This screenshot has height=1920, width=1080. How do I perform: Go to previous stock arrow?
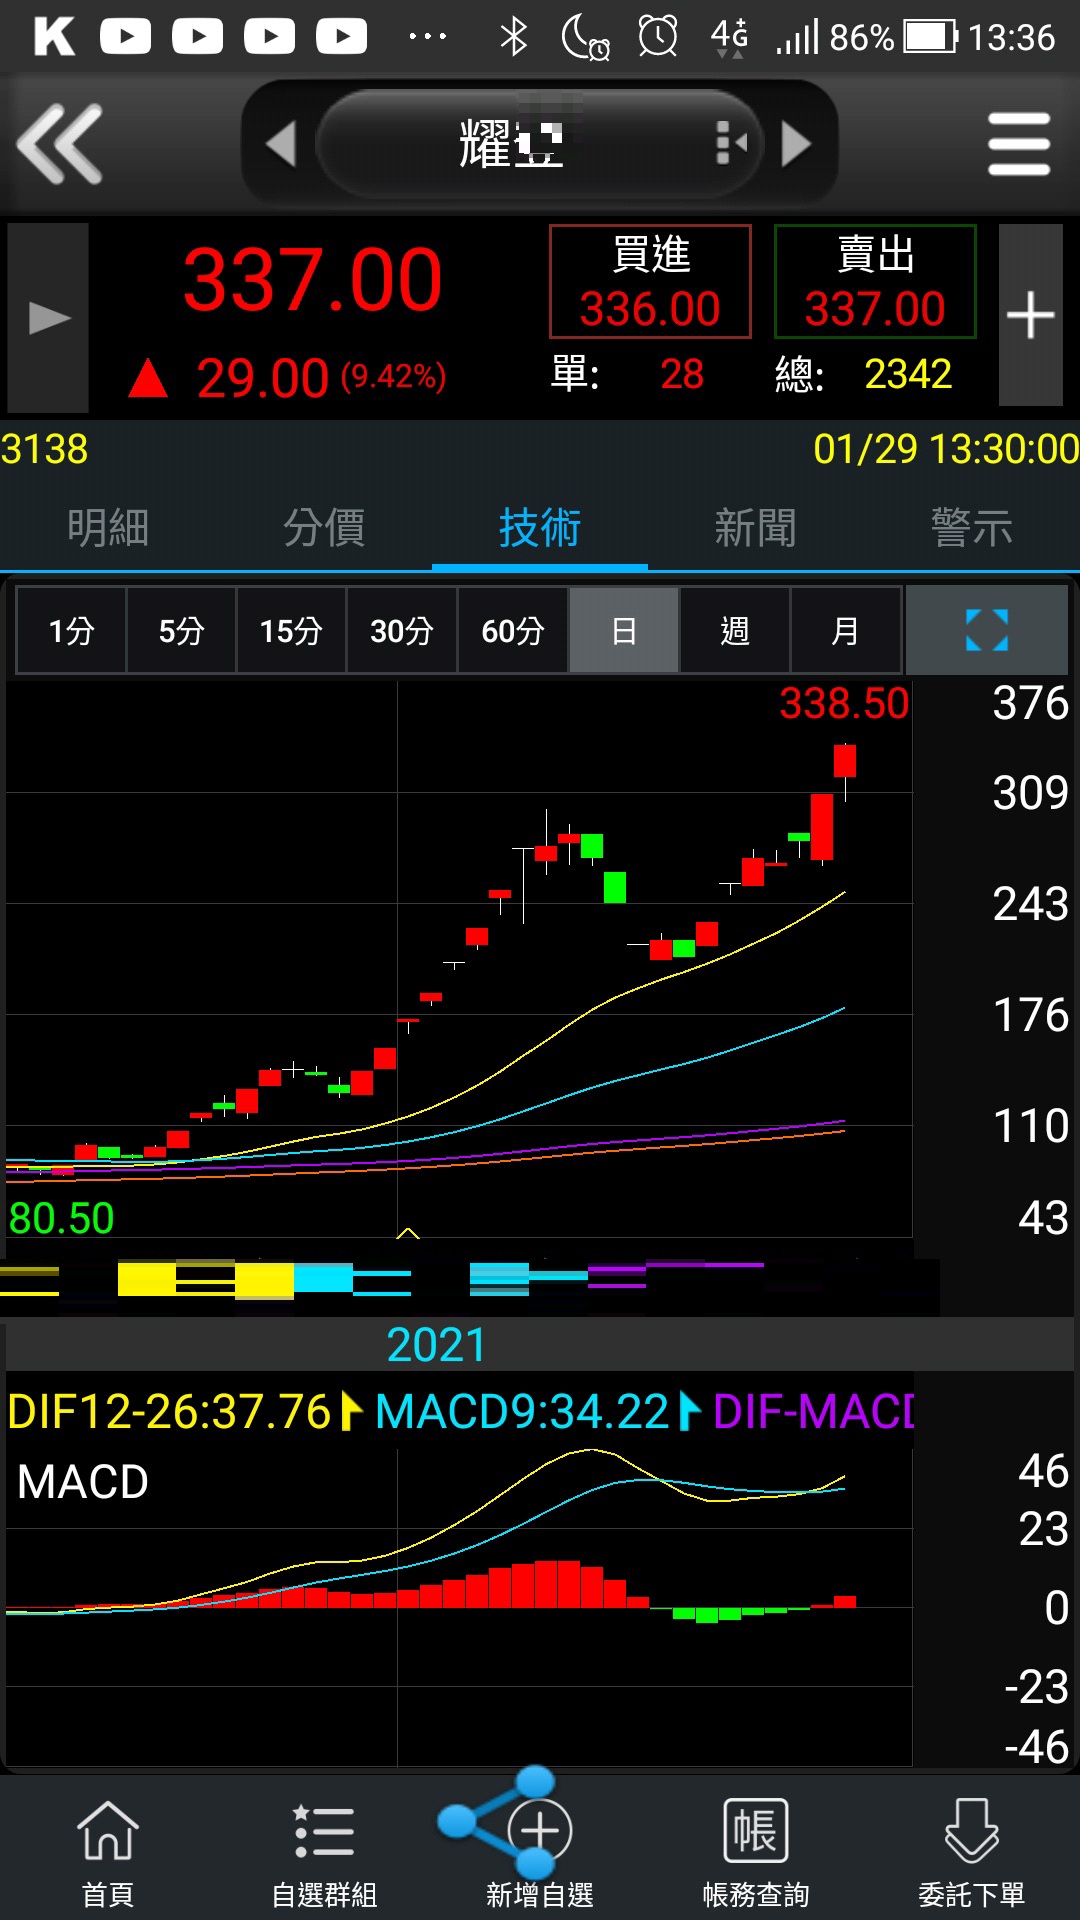281,145
